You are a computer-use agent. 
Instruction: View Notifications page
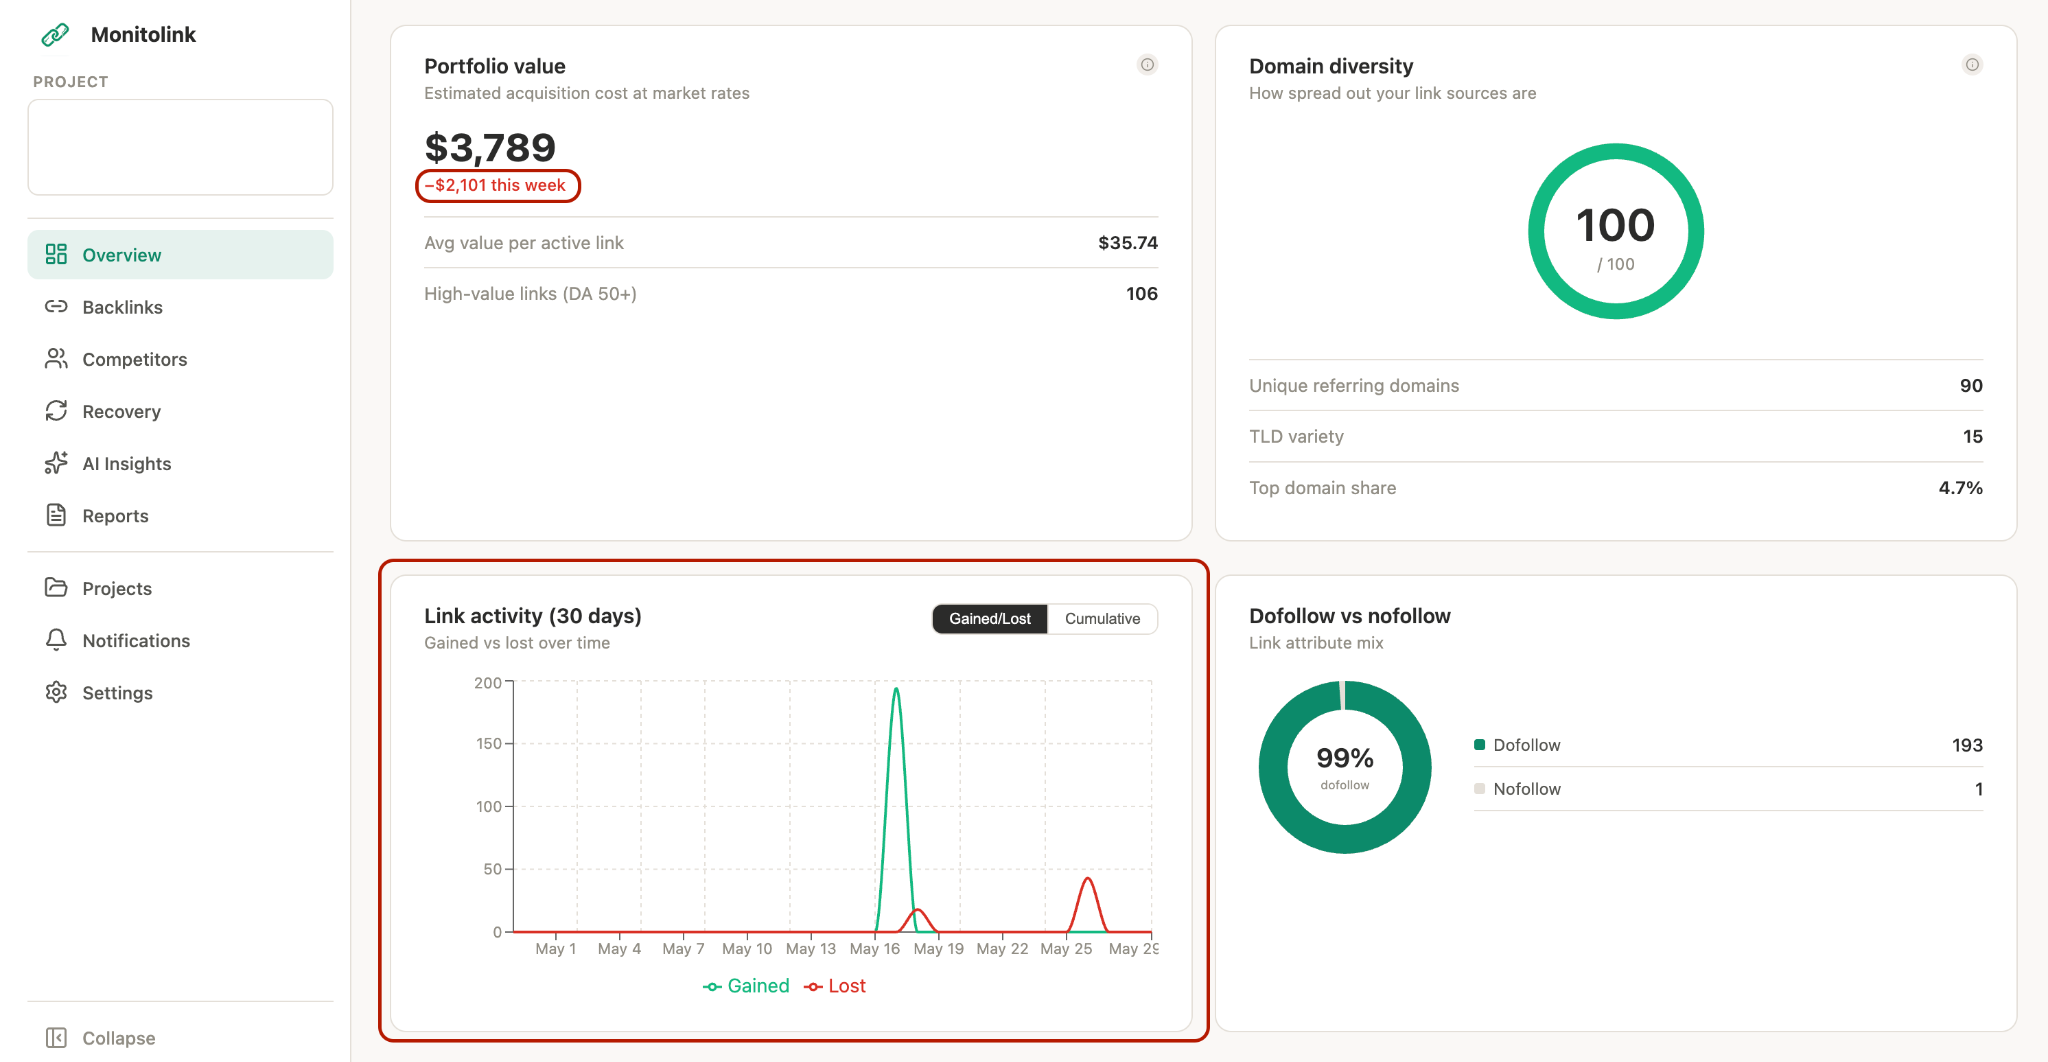point(180,640)
